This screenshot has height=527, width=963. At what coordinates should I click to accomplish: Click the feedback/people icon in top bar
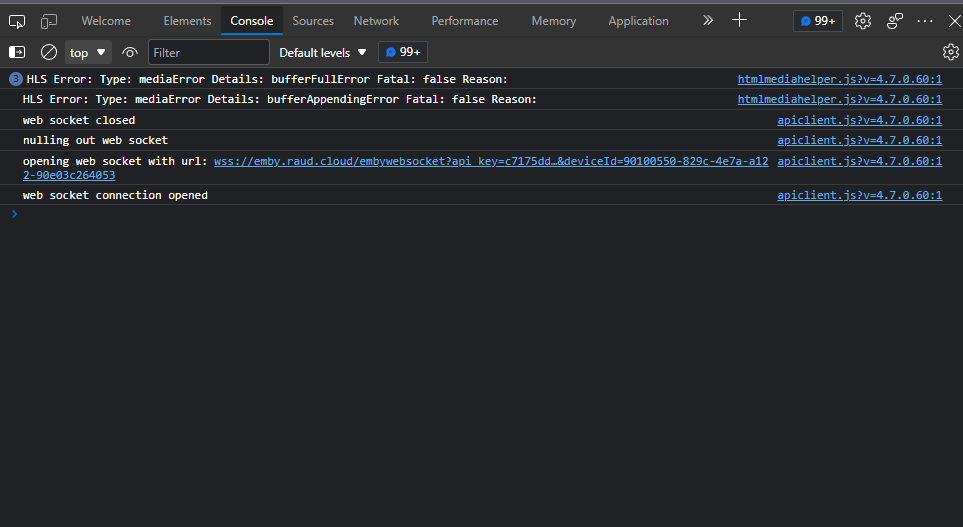tap(895, 21)
